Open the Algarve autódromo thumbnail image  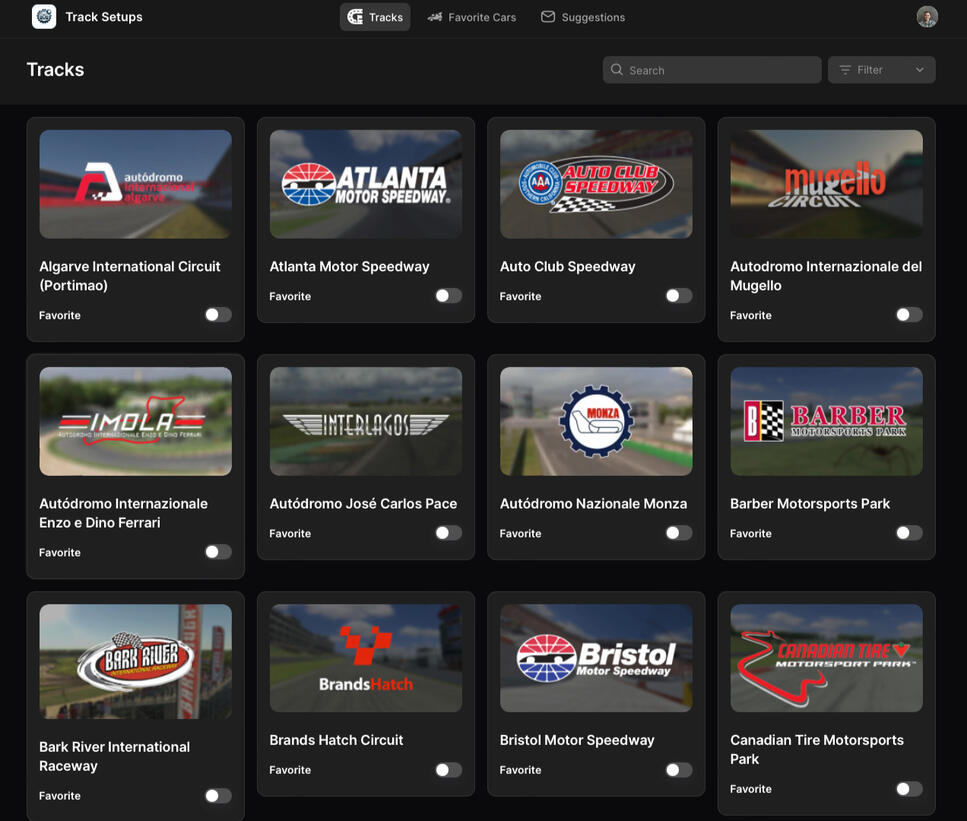pos(136,184)
